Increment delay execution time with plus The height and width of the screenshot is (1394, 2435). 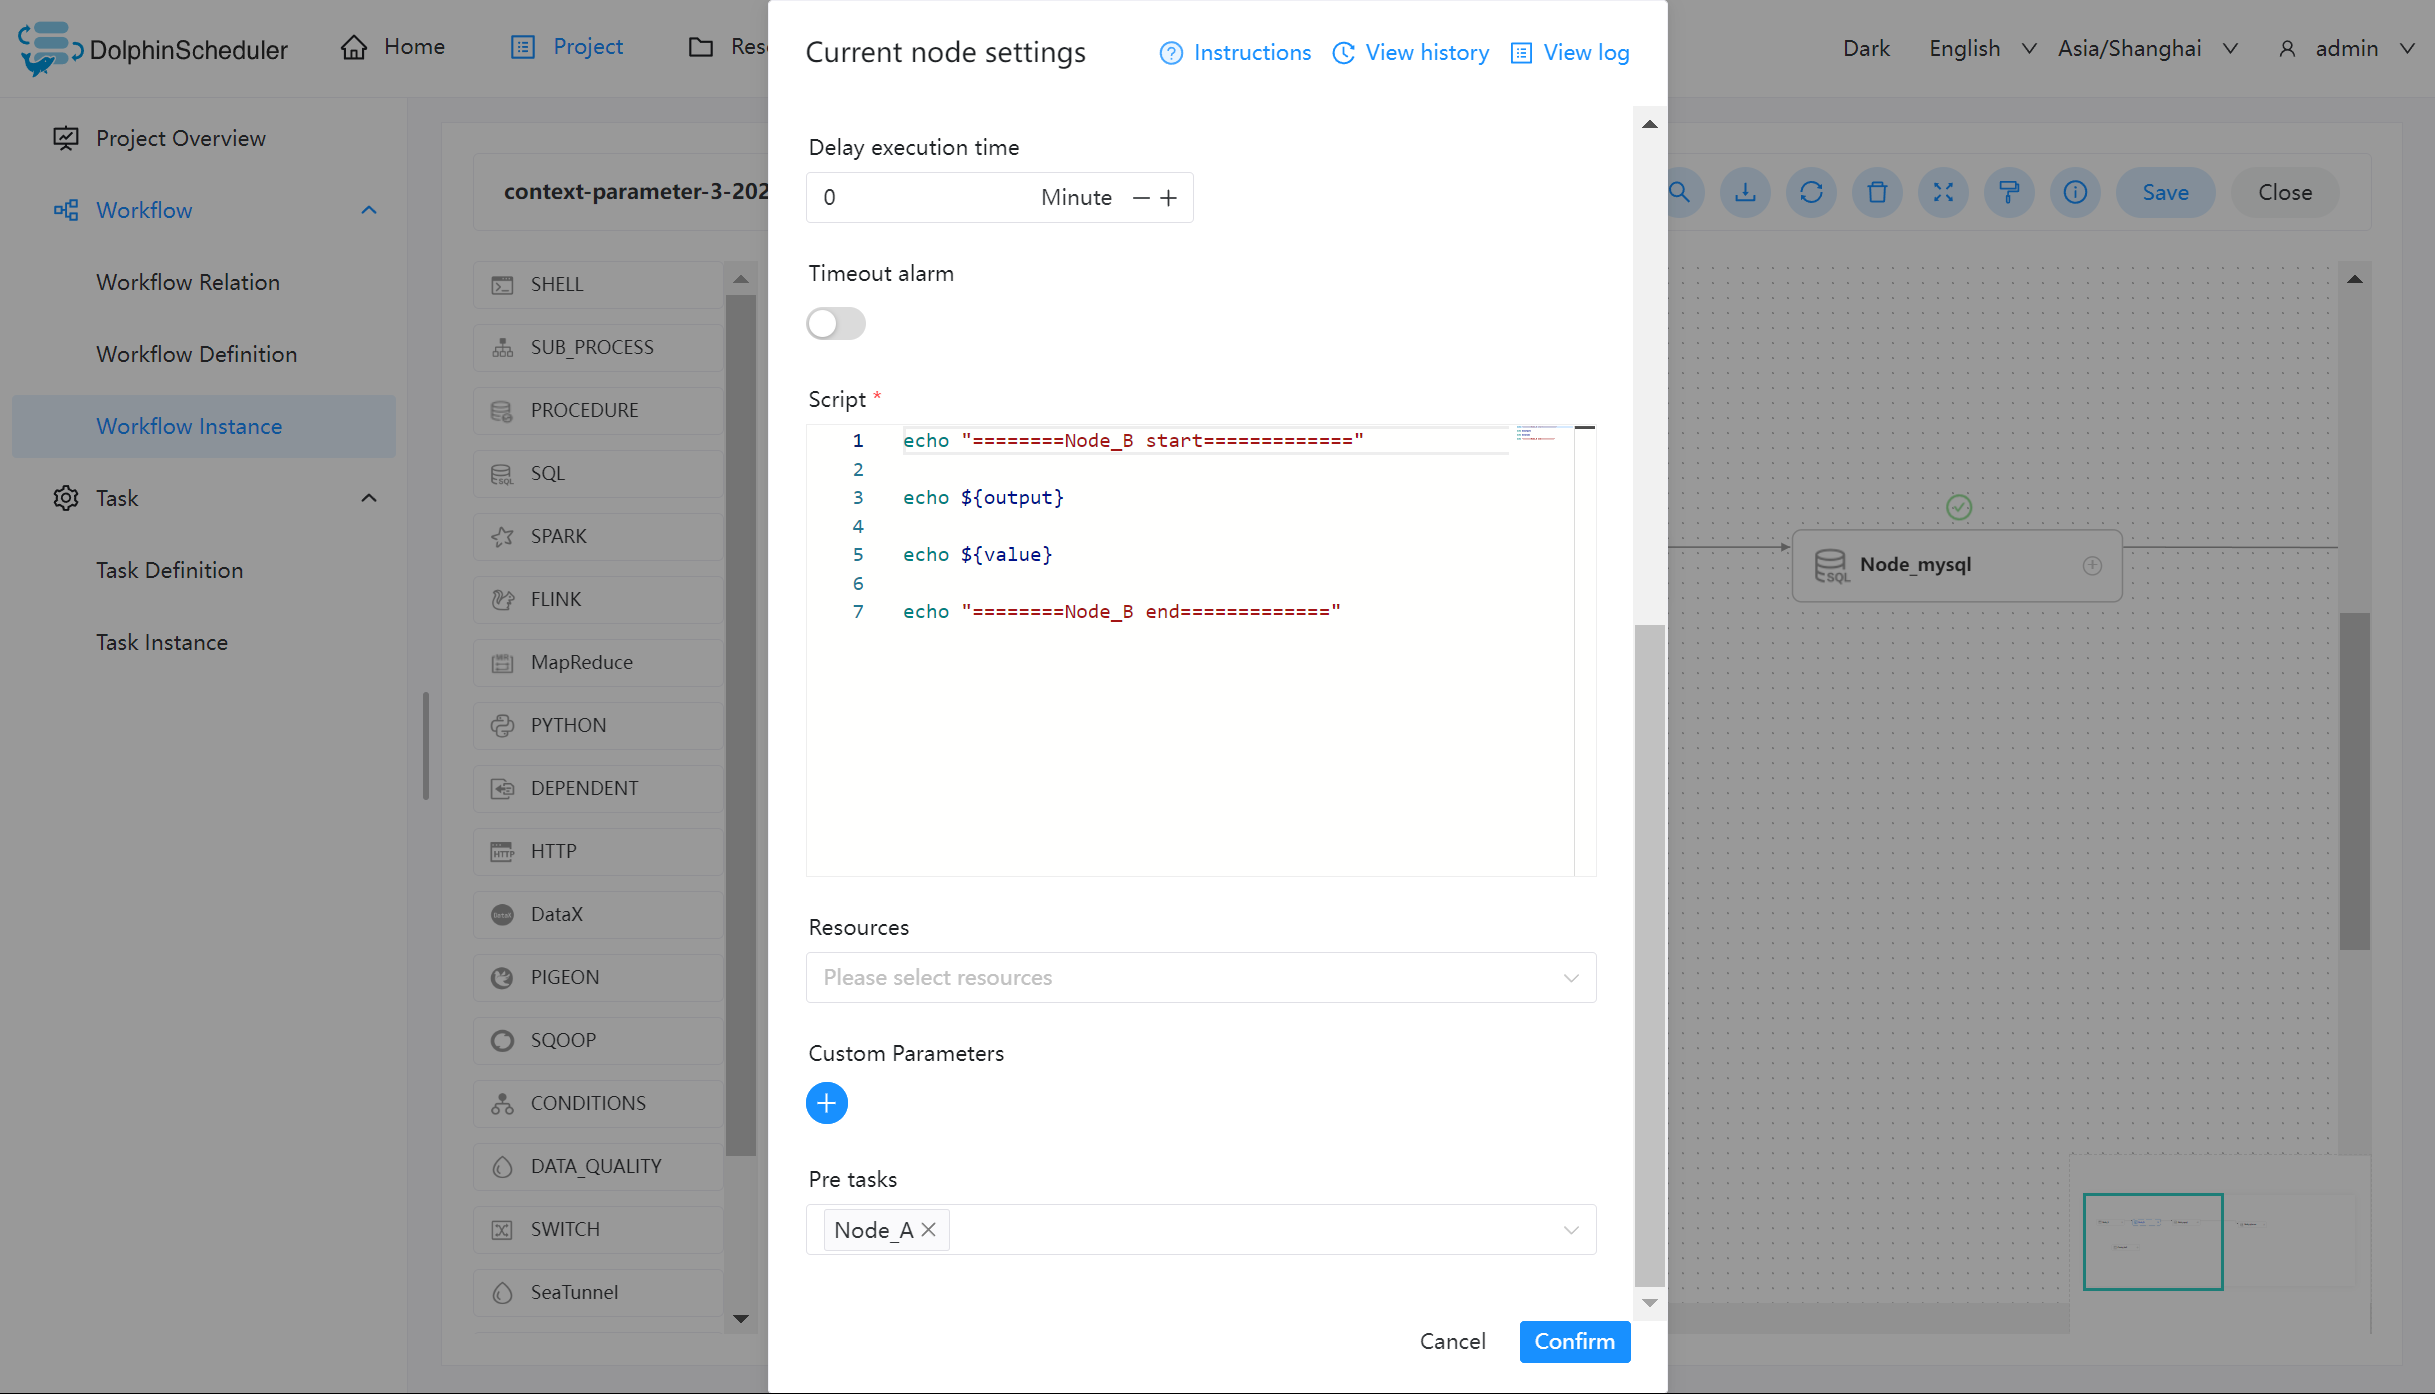click(1171, 197)
